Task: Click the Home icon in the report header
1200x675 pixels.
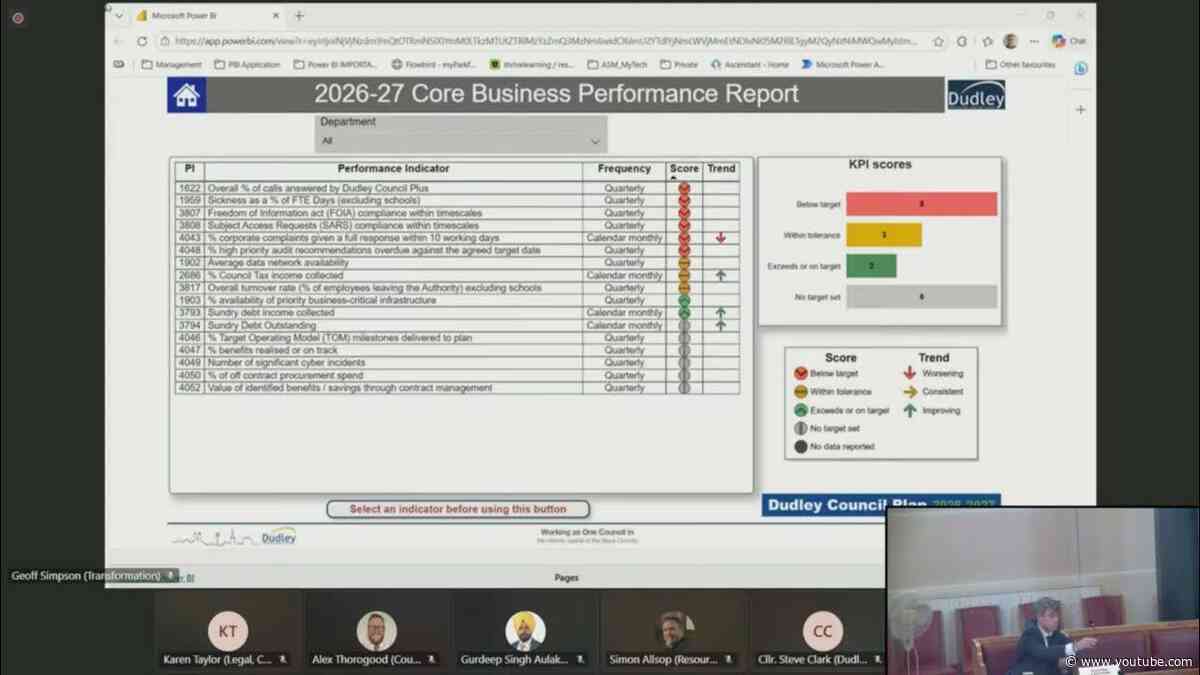Action: tap(186, 95)
